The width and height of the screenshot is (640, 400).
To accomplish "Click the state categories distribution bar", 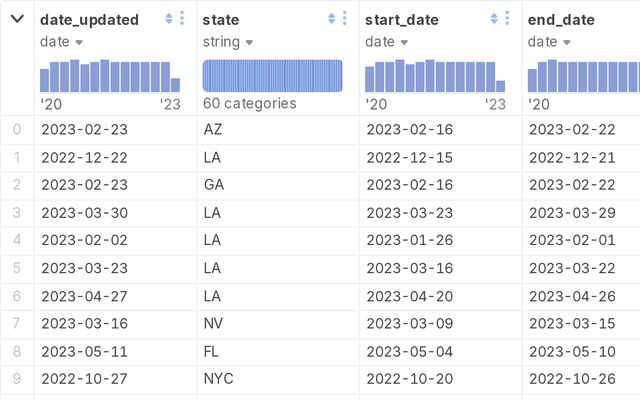I will [272, 76].
